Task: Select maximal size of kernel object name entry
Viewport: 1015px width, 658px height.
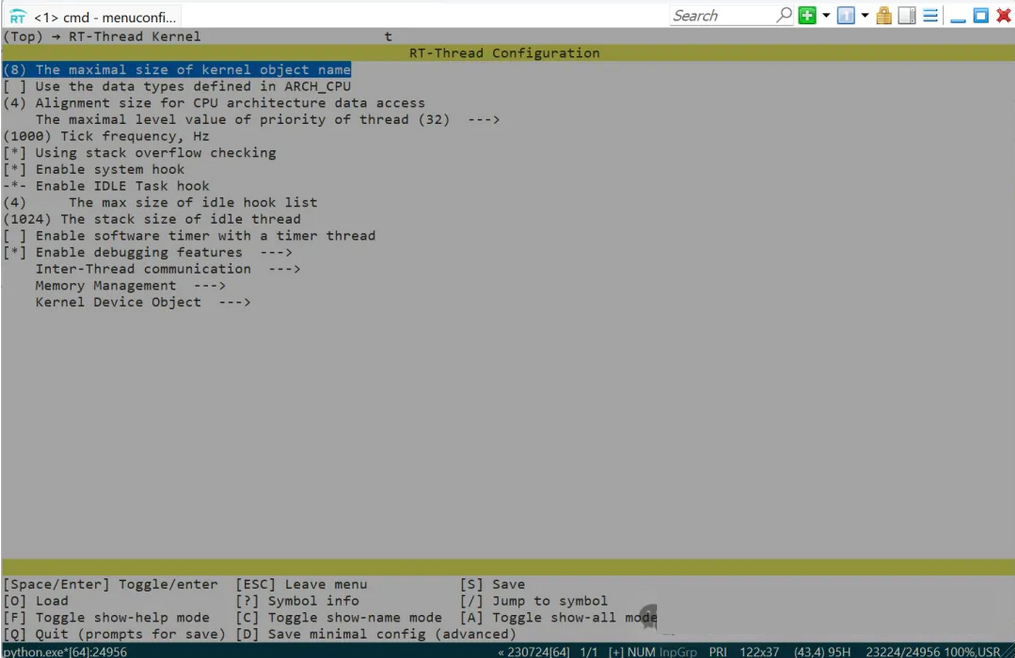Action: 177,69
